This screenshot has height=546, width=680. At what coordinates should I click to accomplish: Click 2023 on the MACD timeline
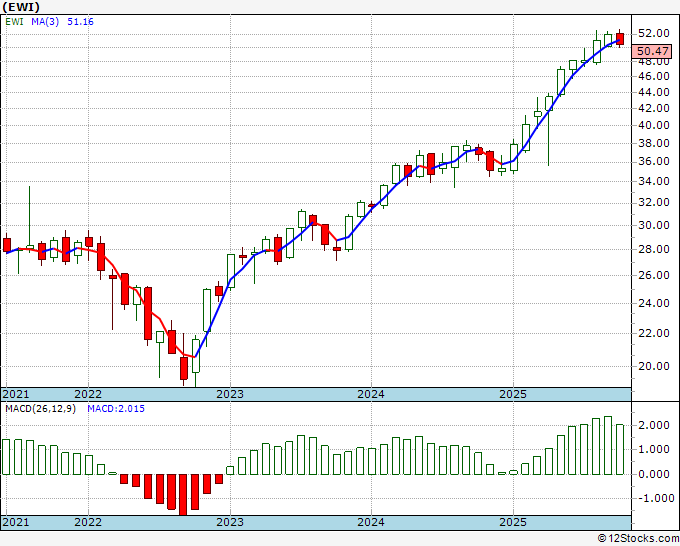(x=230, y=522)
